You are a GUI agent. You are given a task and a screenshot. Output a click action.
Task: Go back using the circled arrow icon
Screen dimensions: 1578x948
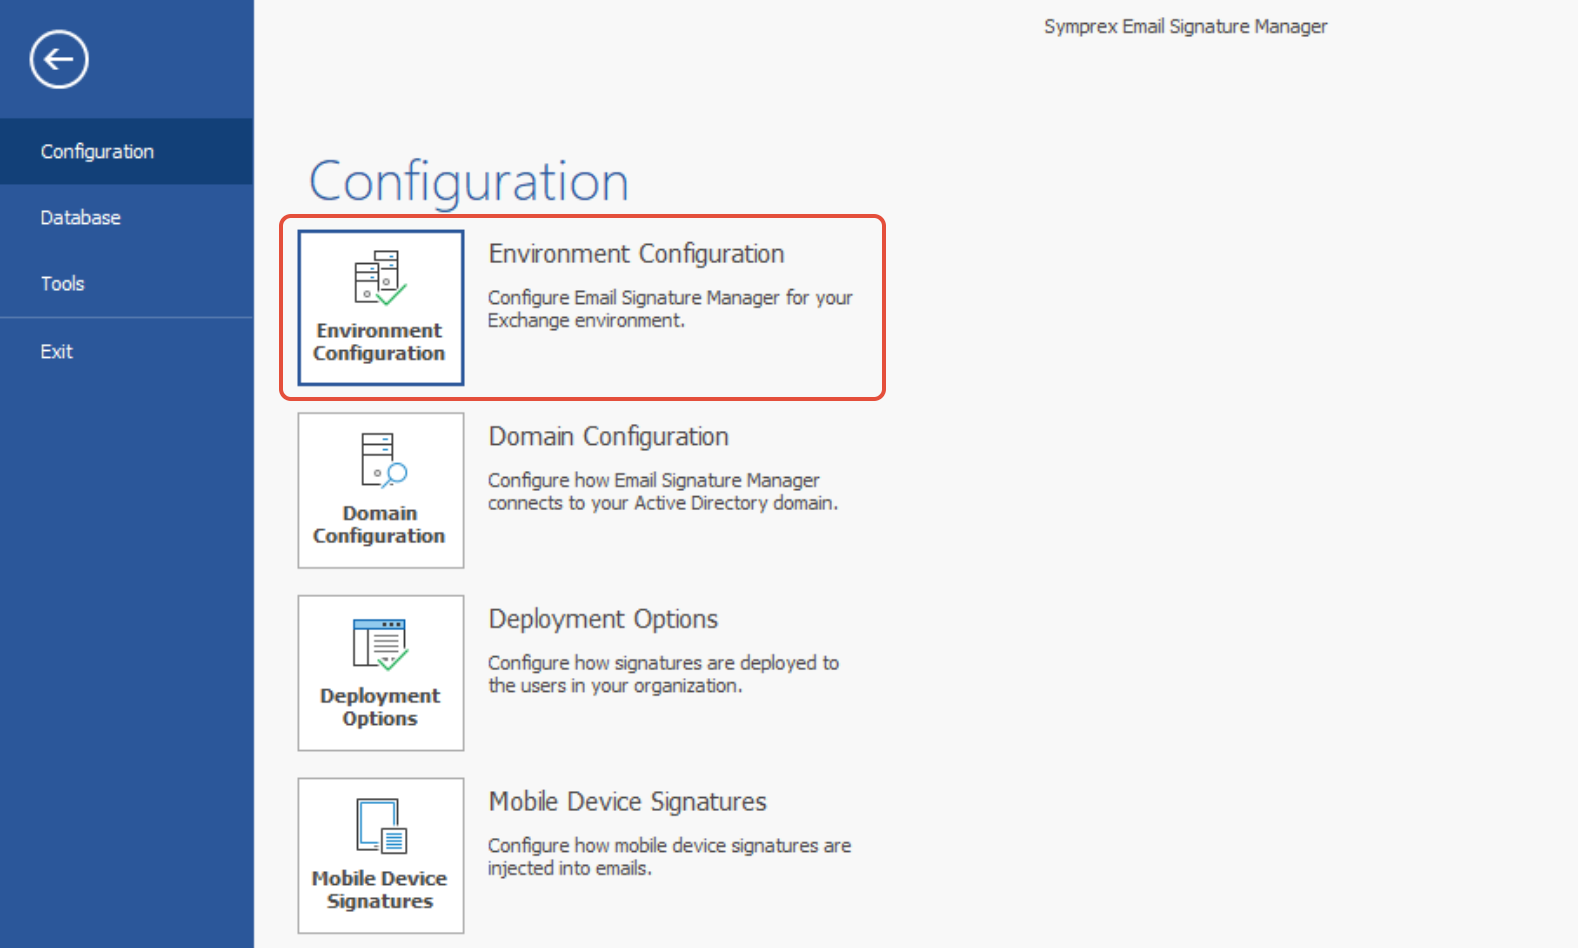click(x=59, y=59)
